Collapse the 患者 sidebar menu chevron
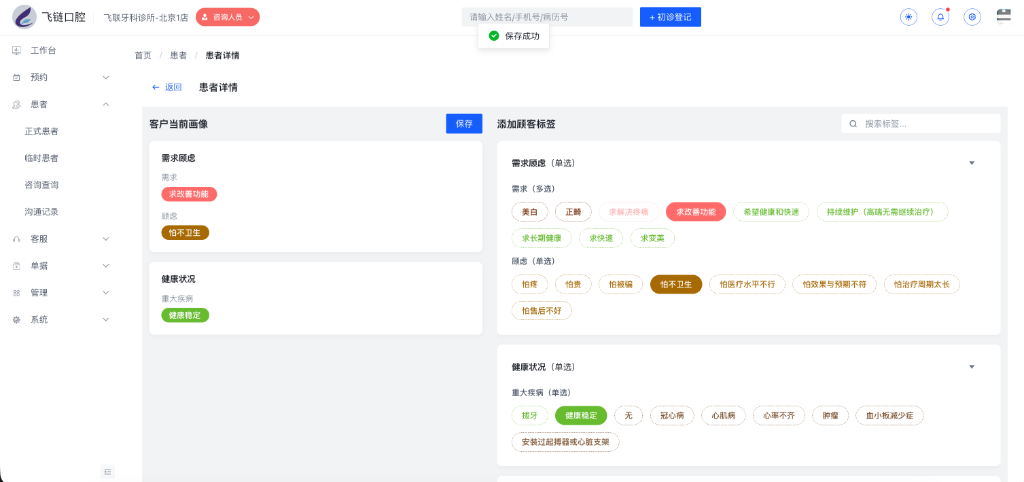This screenshot has height=482, width=1024. point(106,104)
